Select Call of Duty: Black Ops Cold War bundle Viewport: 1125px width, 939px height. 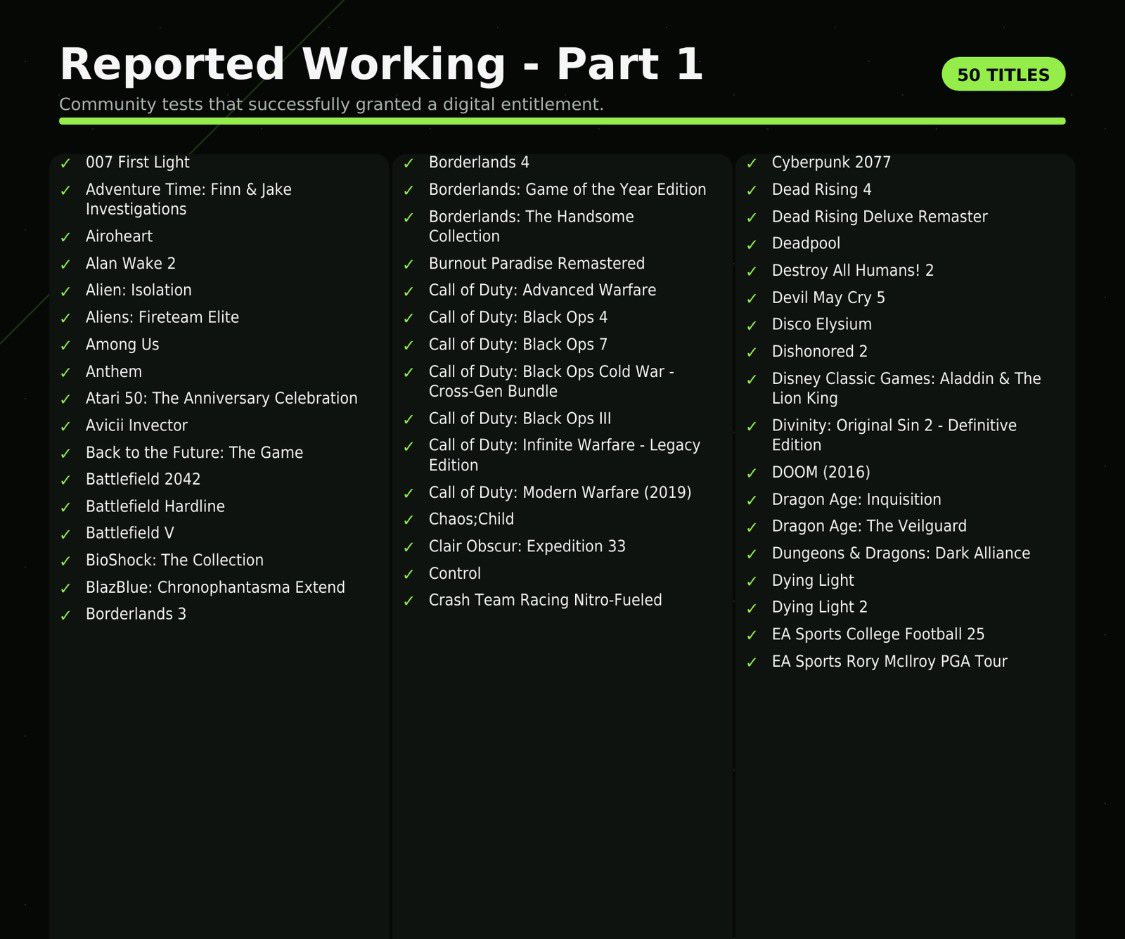[551, 381]
